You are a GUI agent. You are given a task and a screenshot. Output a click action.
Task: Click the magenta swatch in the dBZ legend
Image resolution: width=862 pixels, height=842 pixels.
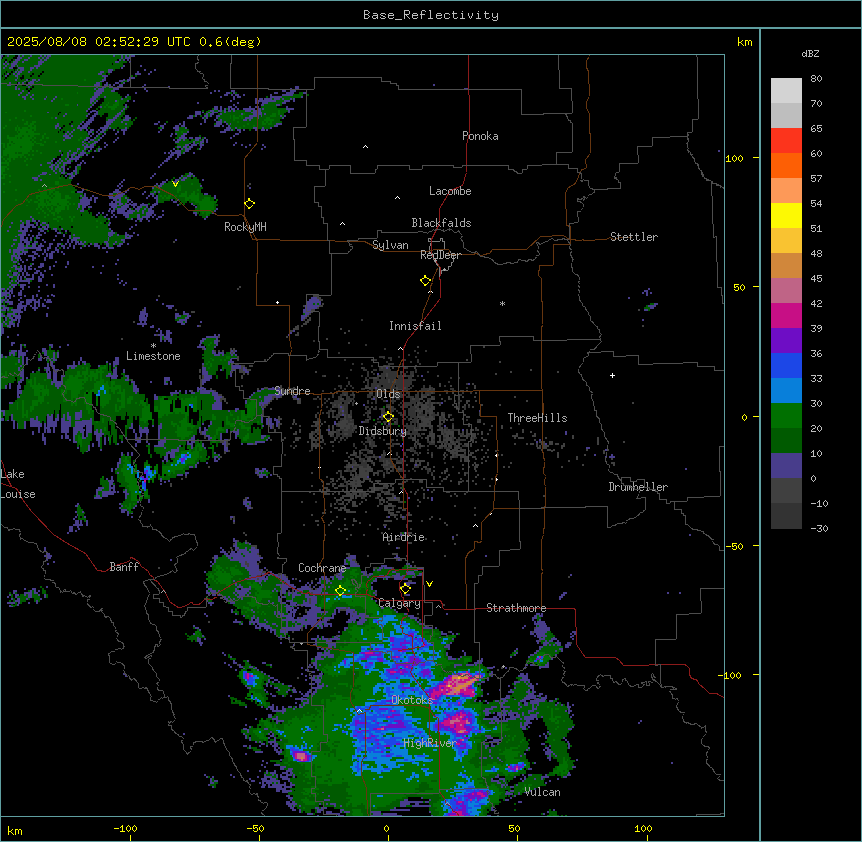[786, 315]
